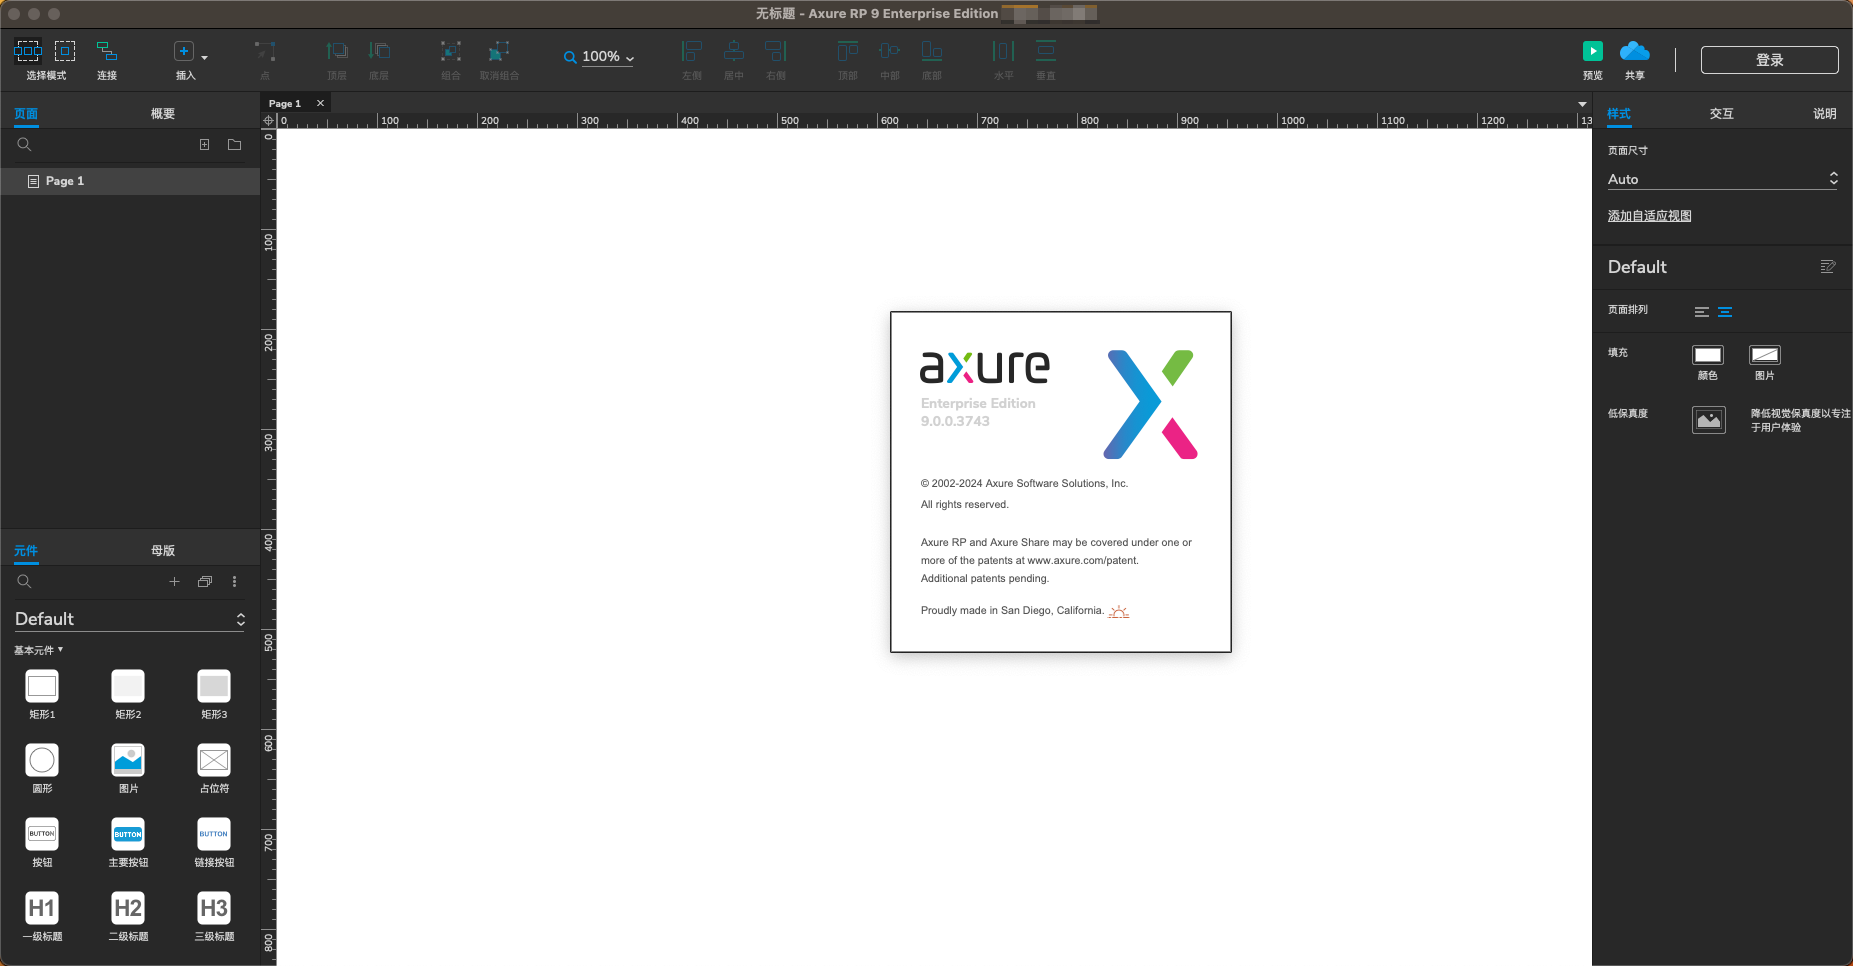The height and width of the screenshot is (966, 1853).
Task: Switch to the 母版 masters tab
Action: (x=163, y=551)
